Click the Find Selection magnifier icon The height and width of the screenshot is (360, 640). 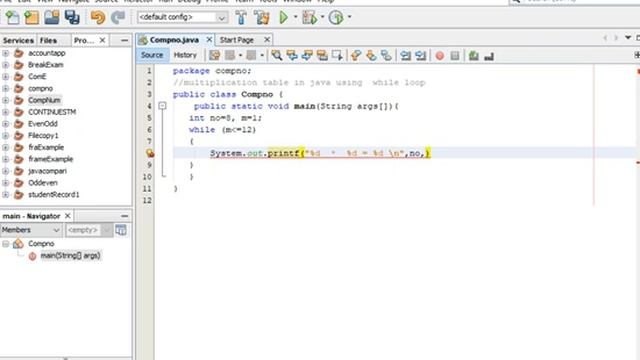tap(277, 55)
